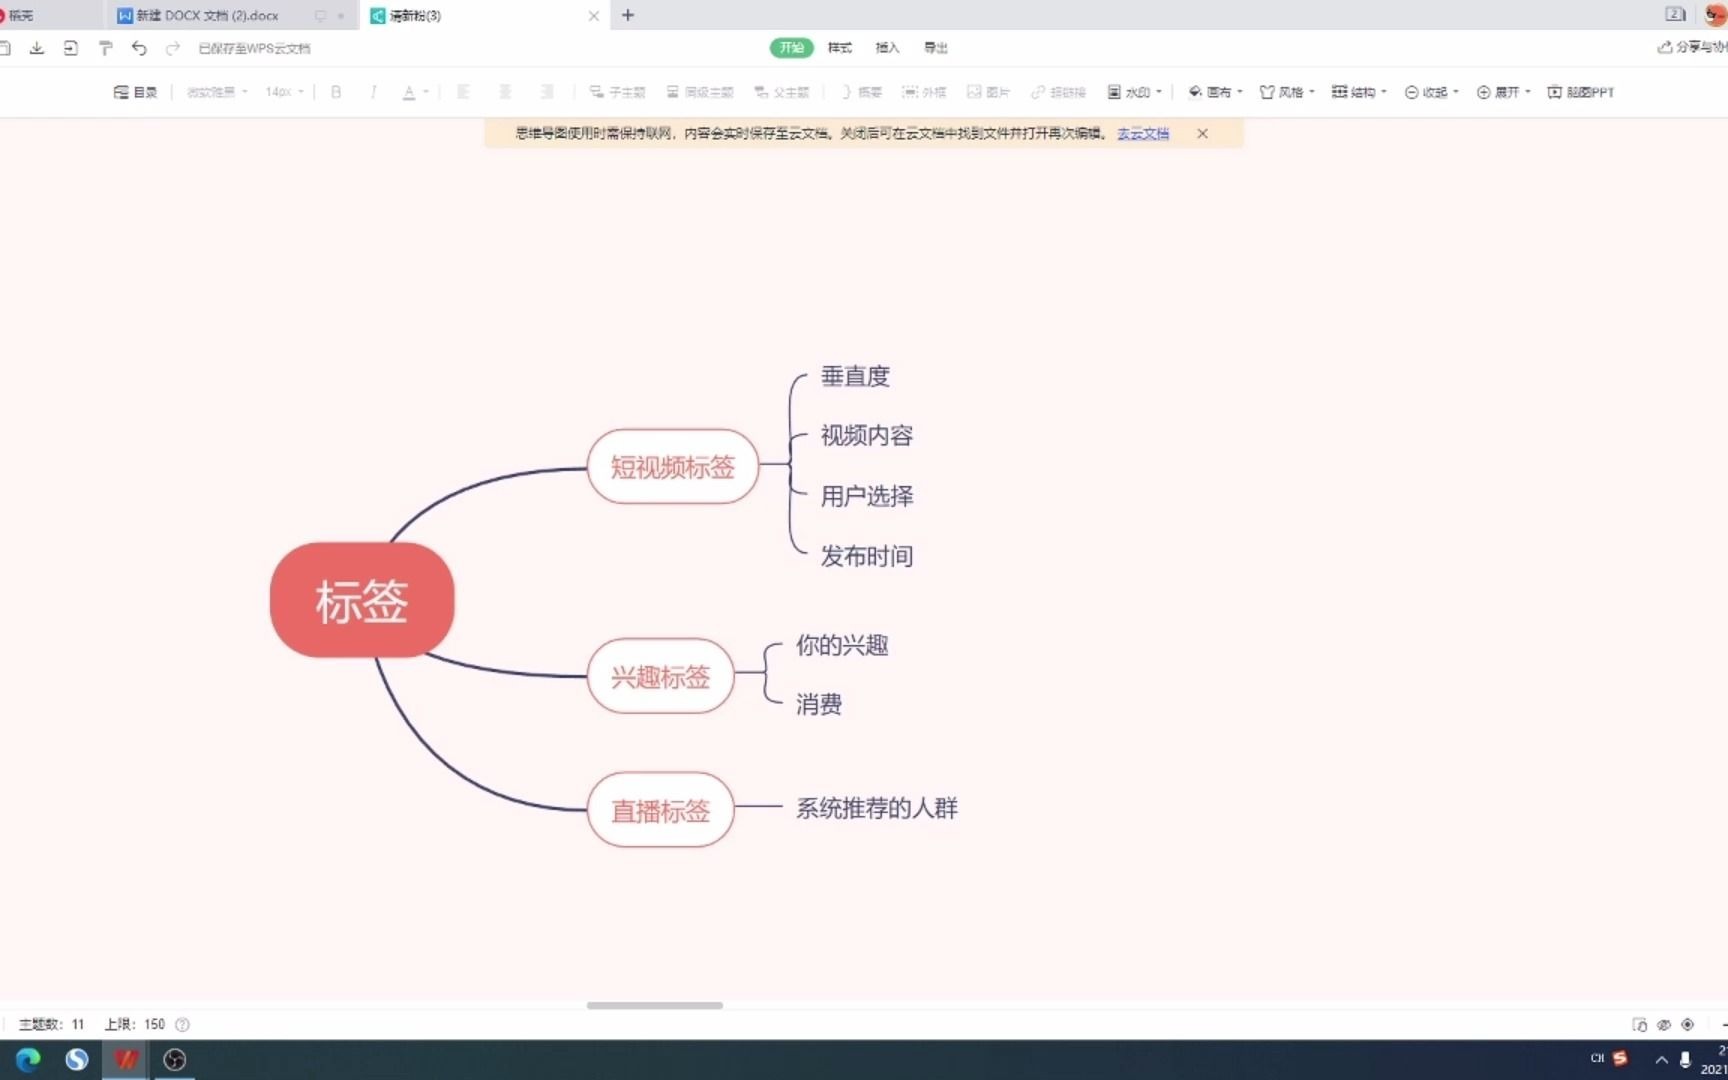This screenshot has width=1728, height=1080.
Task: Dismiss the yellow notification banner
Action: (1202, 133)
